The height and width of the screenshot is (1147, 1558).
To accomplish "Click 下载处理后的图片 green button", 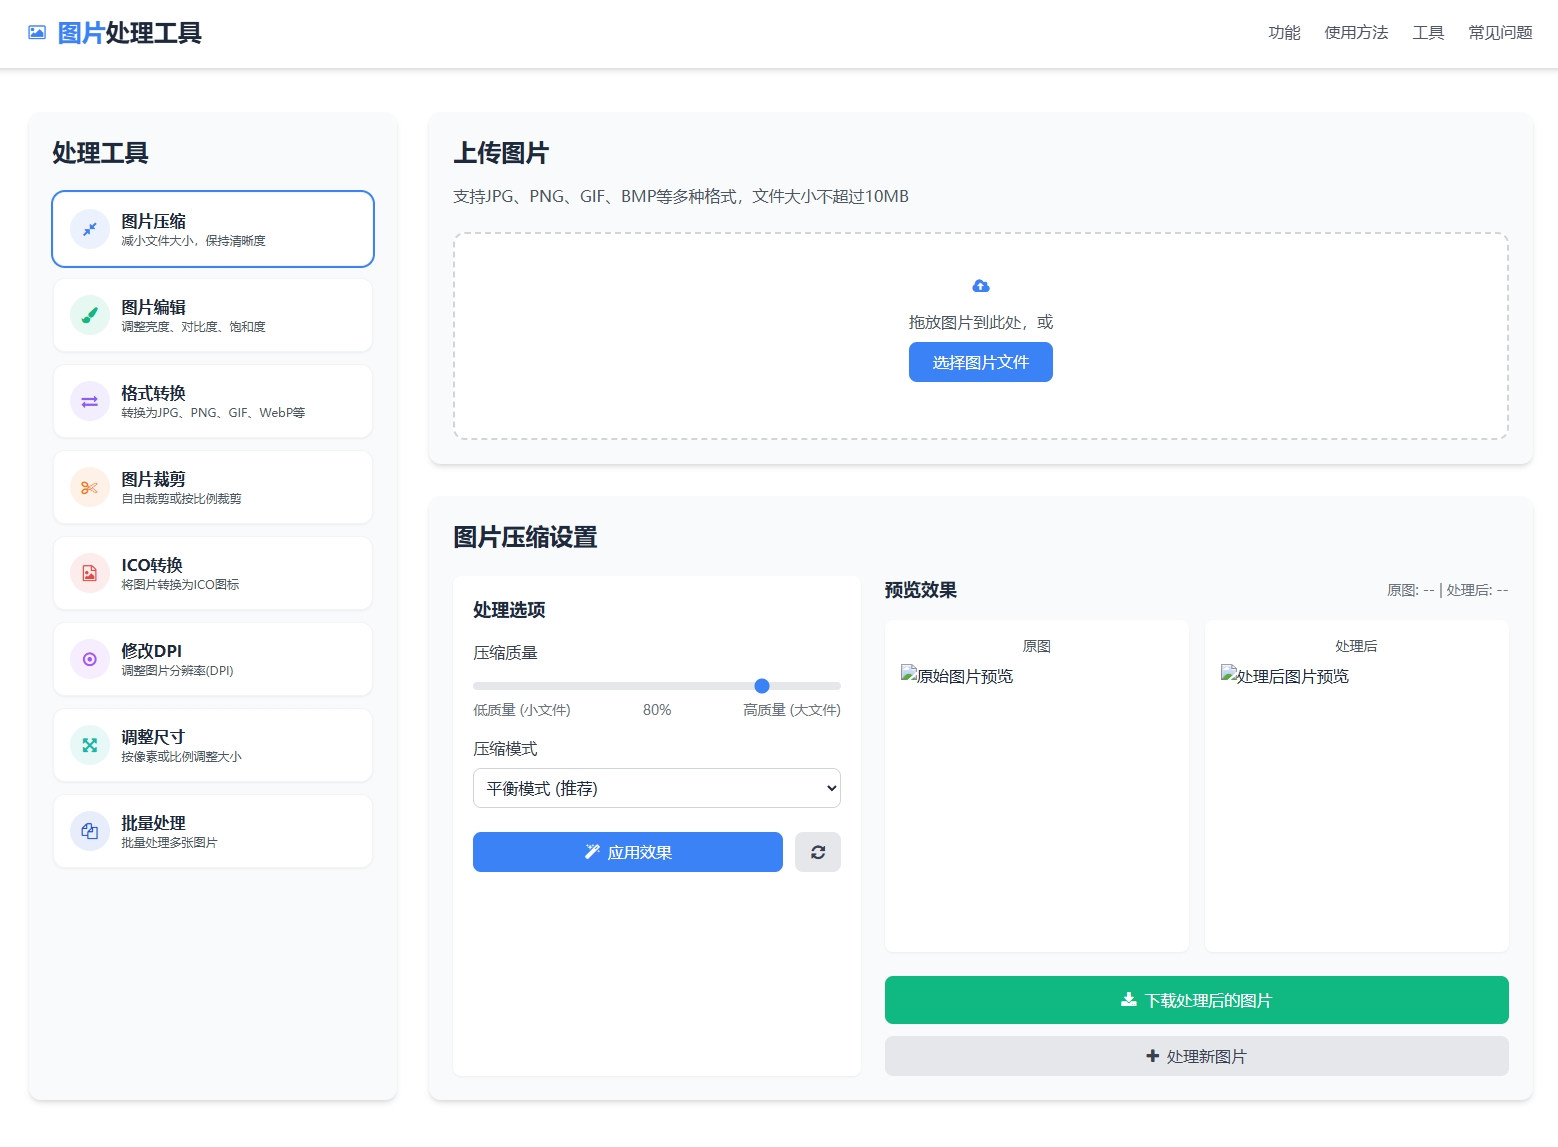I will click(x=1196, y=1000).
